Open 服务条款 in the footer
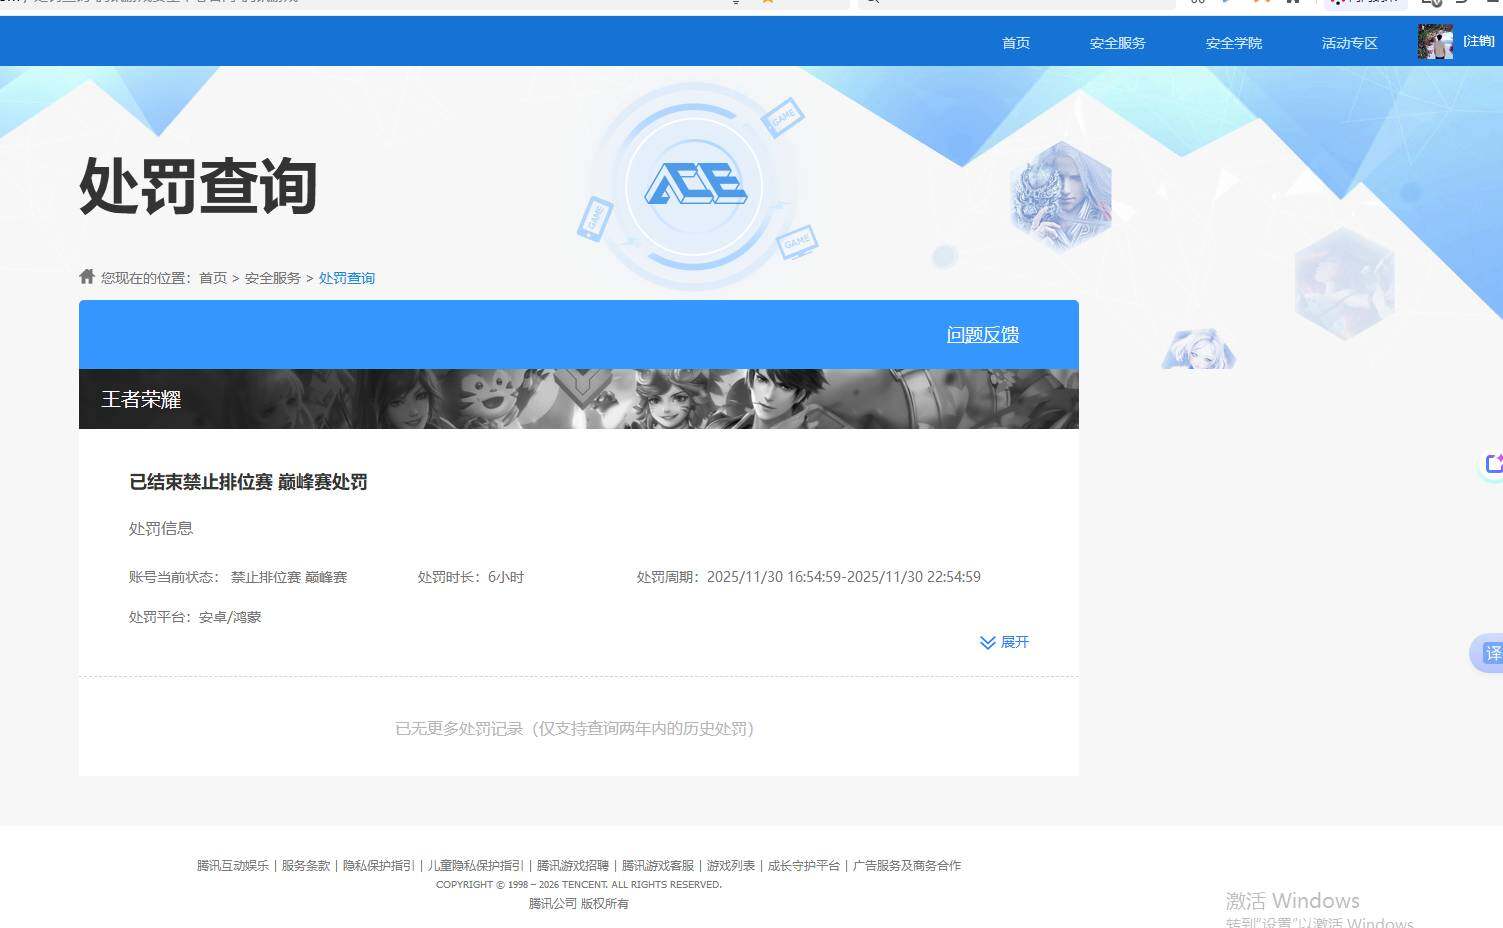 tap(303, 865)
